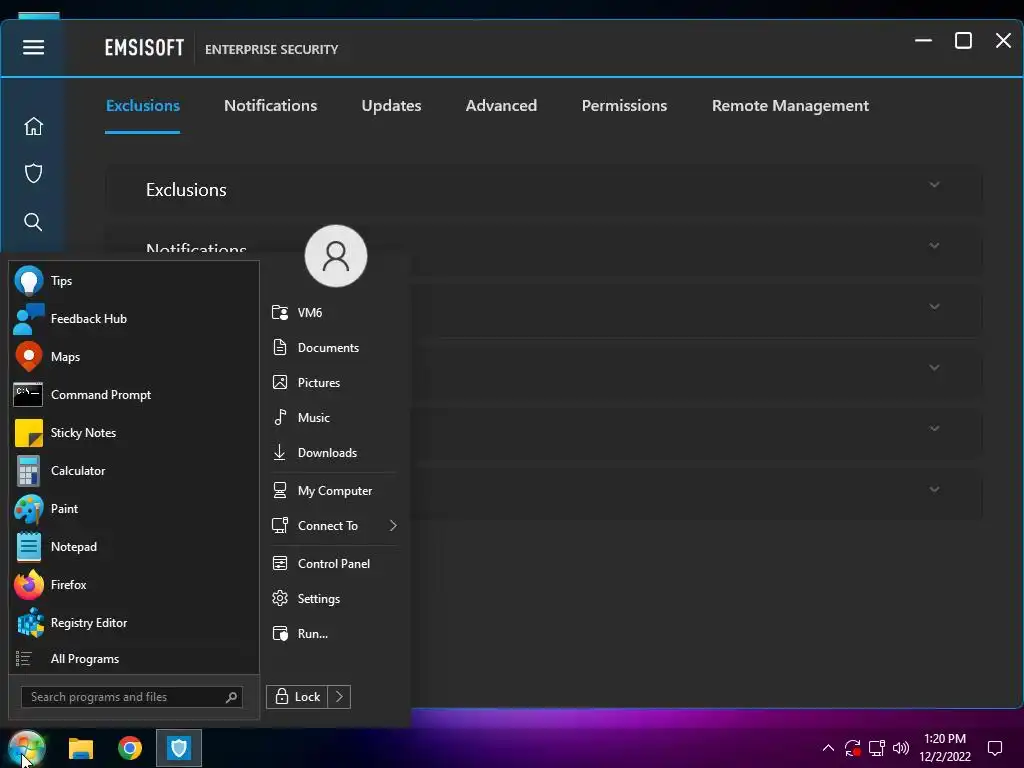1024x768 pixels.
Task: Expand the Connect To submenu arrow
Action: coord(392,526)
